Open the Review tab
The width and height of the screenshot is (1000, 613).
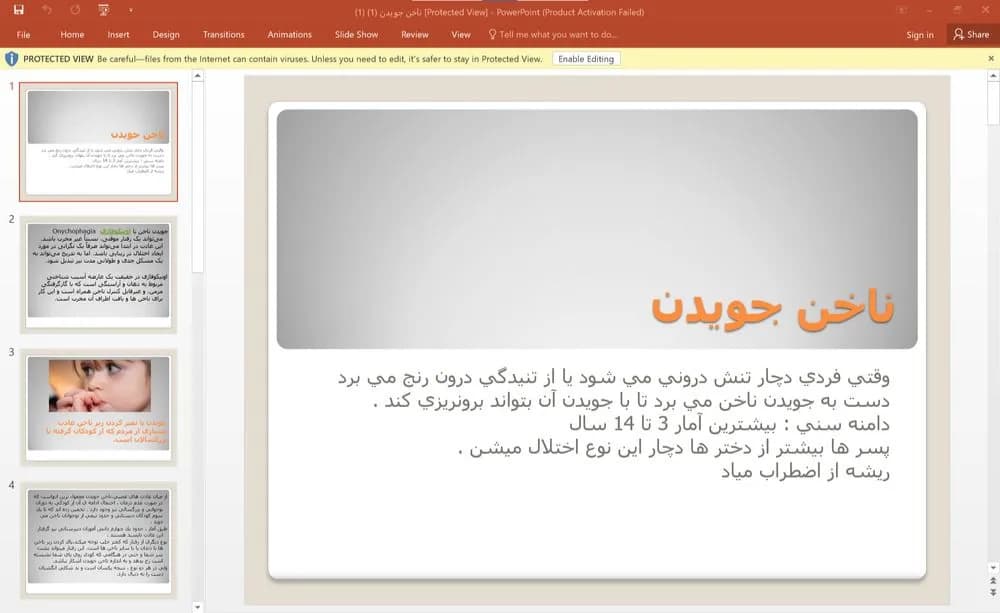415,34
